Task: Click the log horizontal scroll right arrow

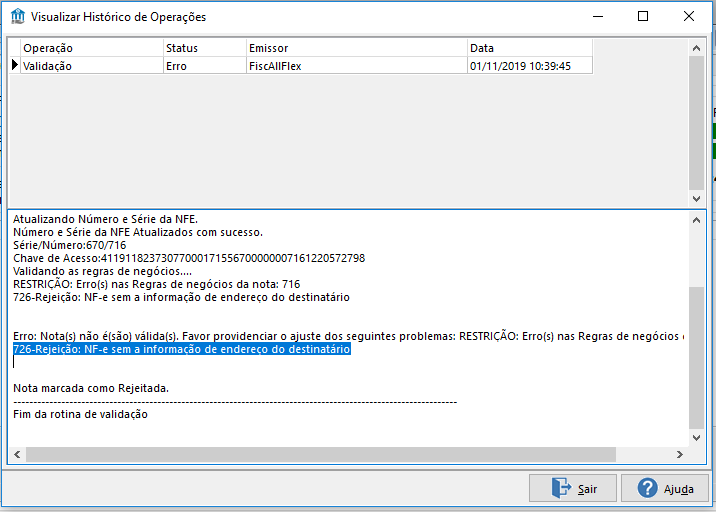Action: point(679,454)
